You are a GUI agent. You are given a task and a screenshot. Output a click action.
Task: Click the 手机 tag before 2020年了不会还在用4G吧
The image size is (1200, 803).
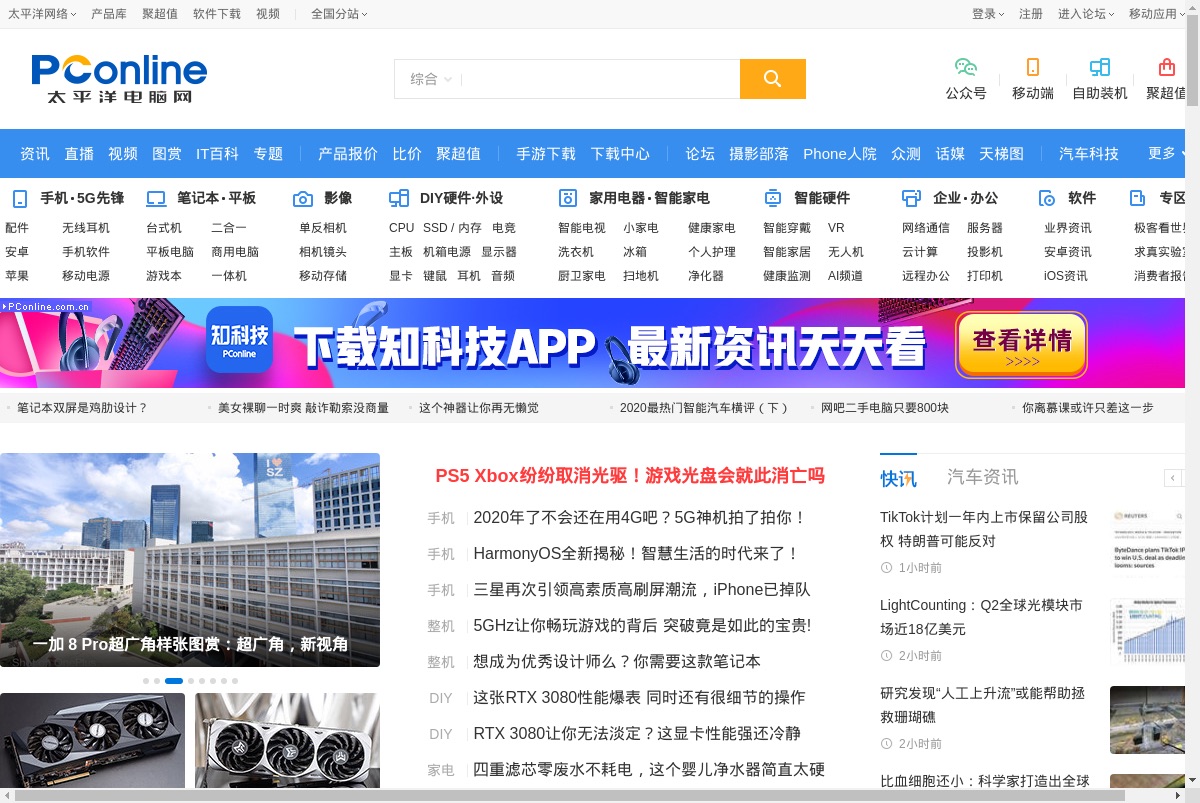tap(441, 518)
